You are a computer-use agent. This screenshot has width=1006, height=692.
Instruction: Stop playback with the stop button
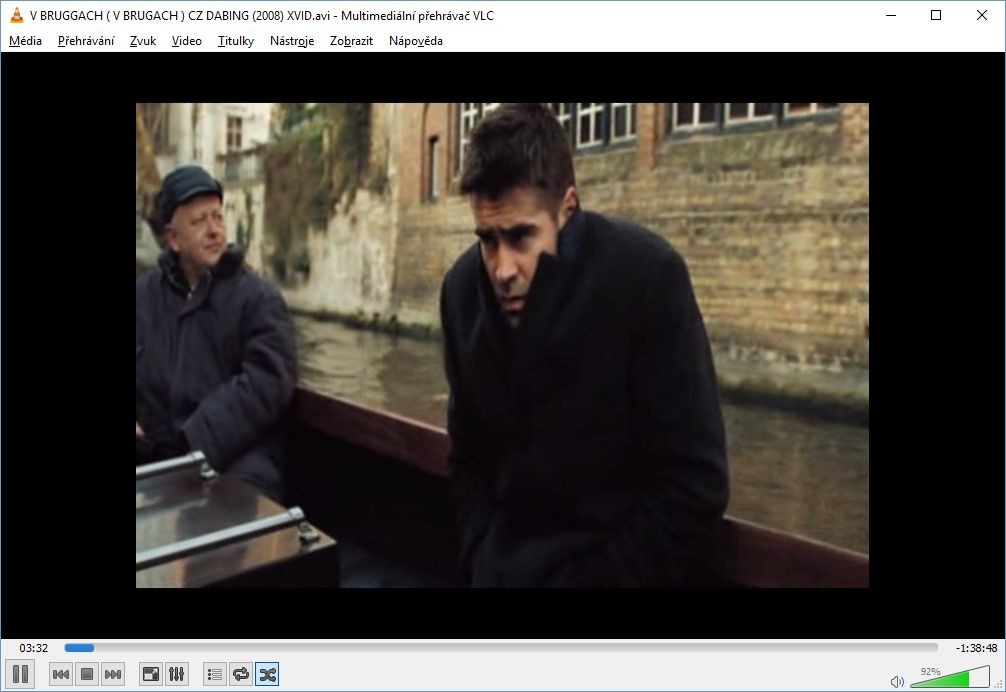(87, 674)
